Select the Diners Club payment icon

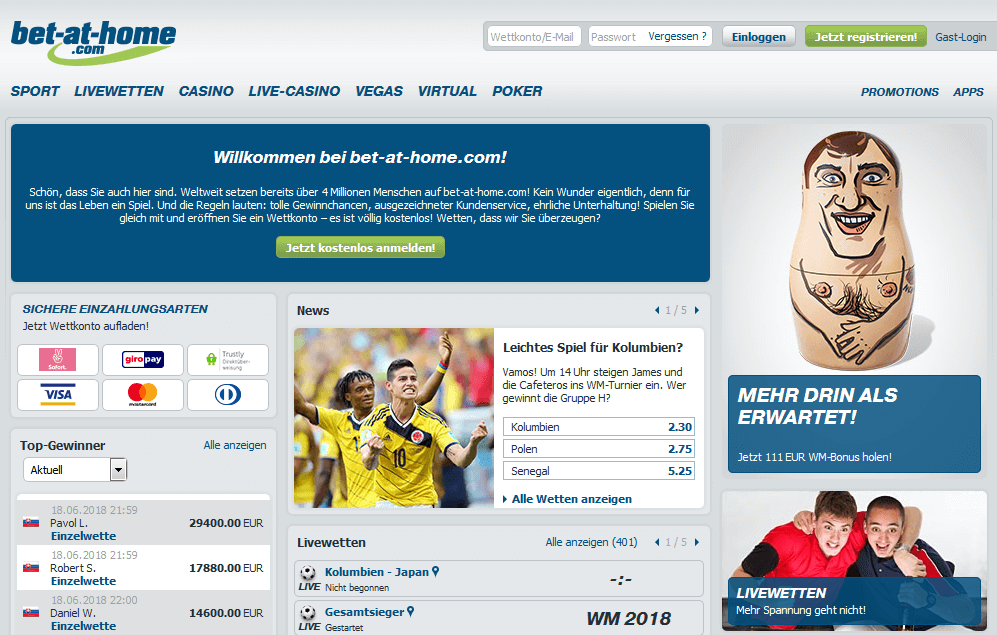click(228, 395)
